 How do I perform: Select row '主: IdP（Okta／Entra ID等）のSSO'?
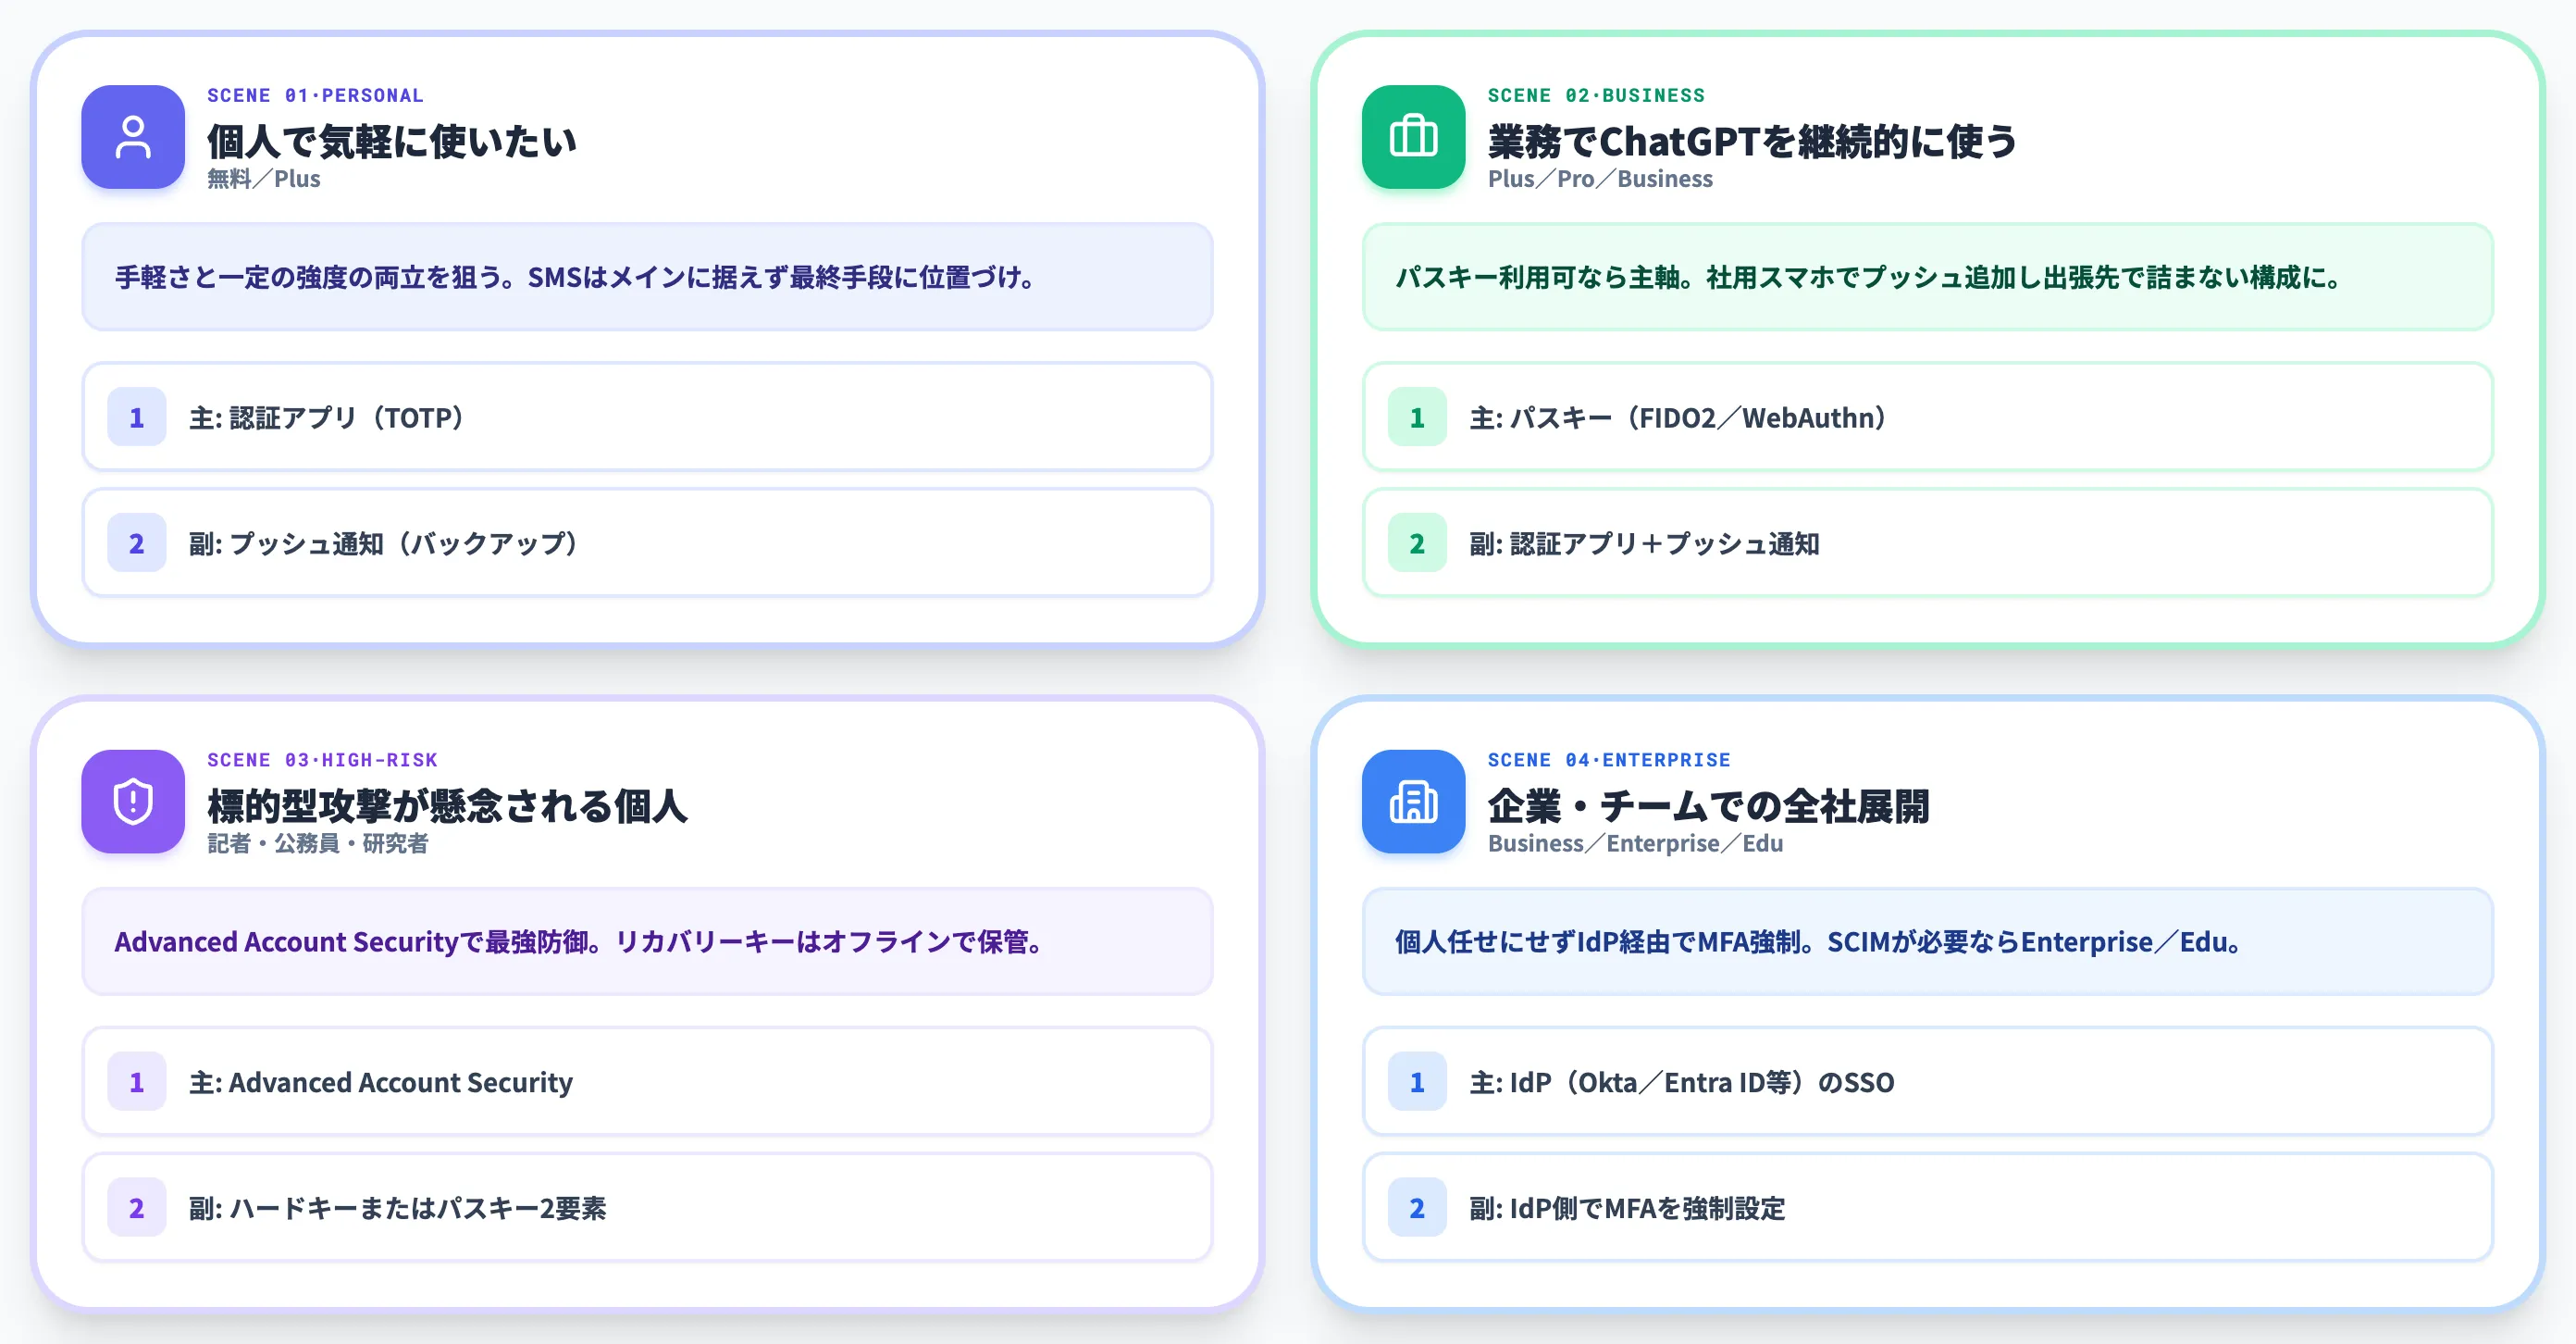pyautogui.click(x=1927, y=1081)
